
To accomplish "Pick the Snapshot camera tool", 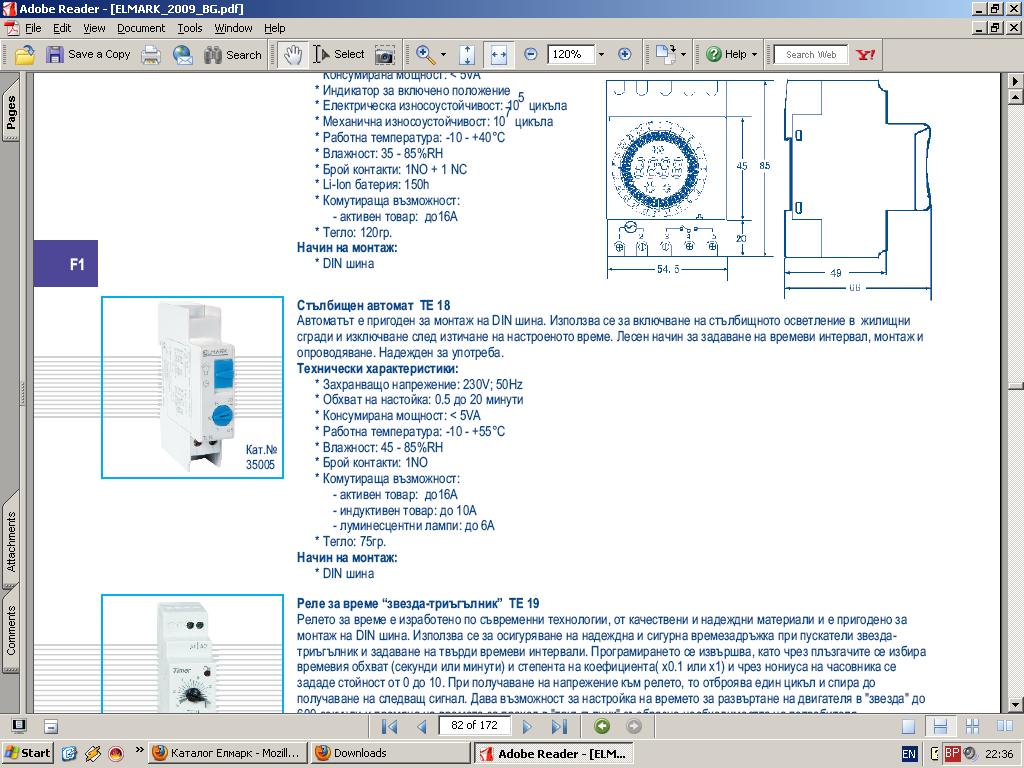I will 385,55.
